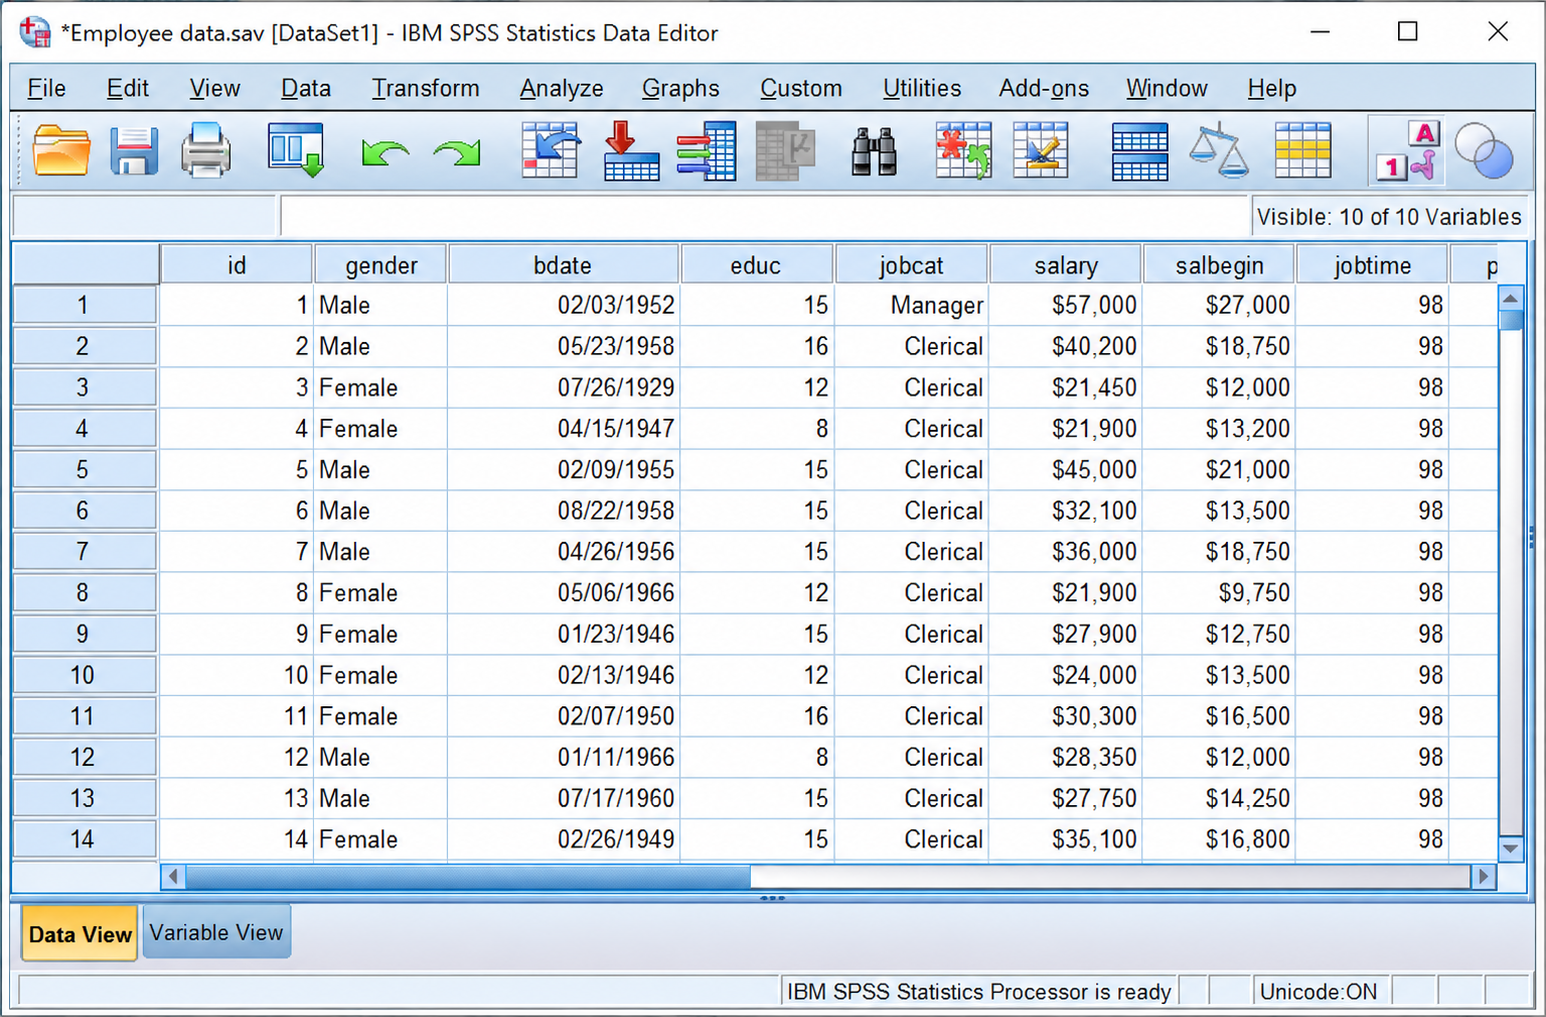Open the Help menu
Viewport: 1546px width, 1017px height.
click(1272, 88)
